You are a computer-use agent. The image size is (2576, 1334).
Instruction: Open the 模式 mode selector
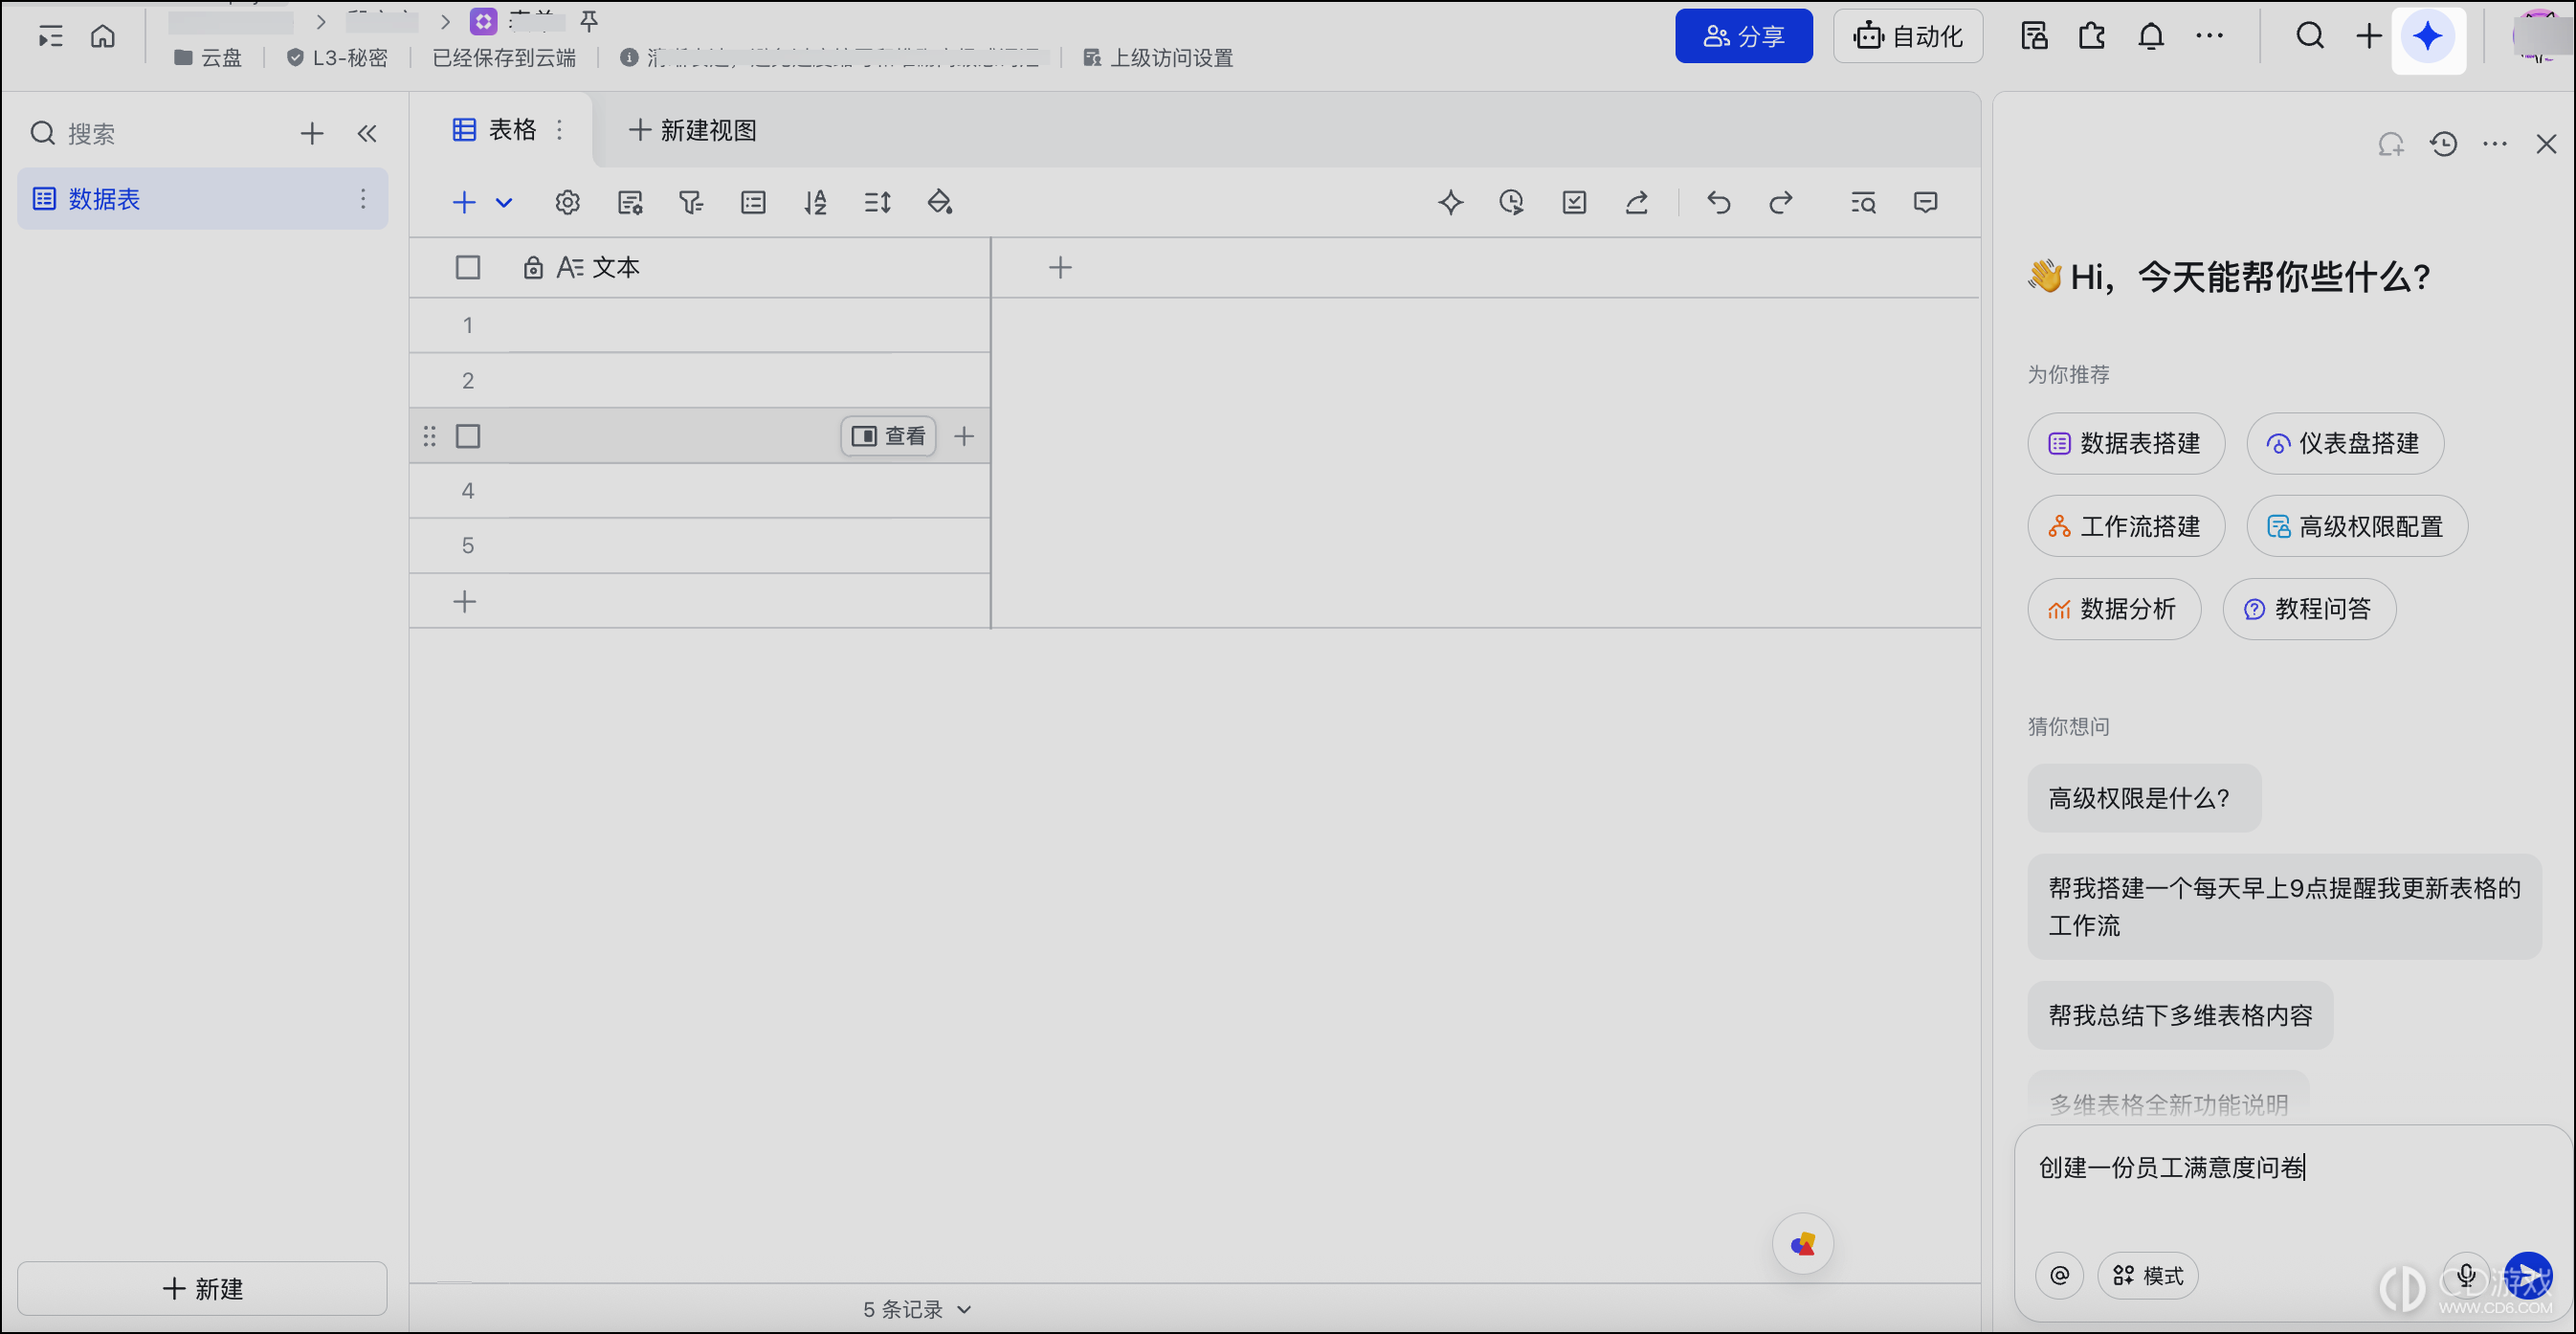(x=2148, y=1275)
